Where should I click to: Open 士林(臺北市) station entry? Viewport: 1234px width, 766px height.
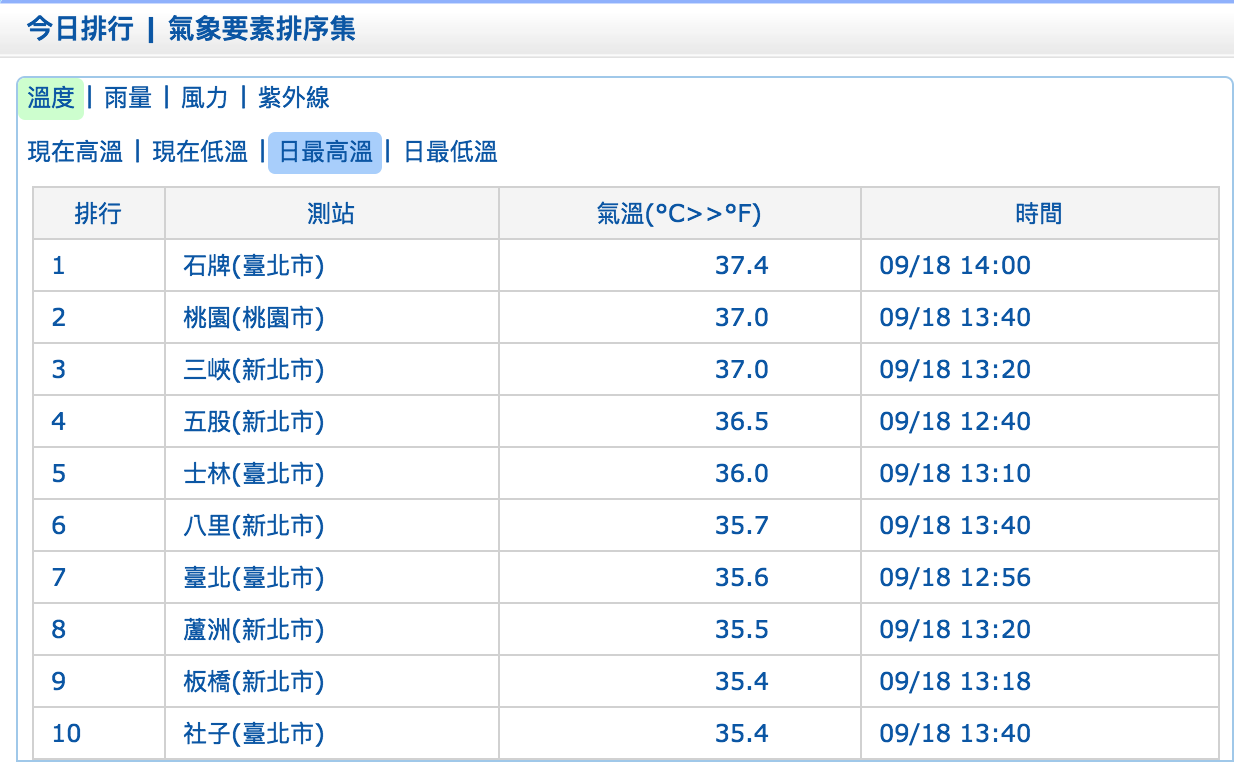coord(254,474)
